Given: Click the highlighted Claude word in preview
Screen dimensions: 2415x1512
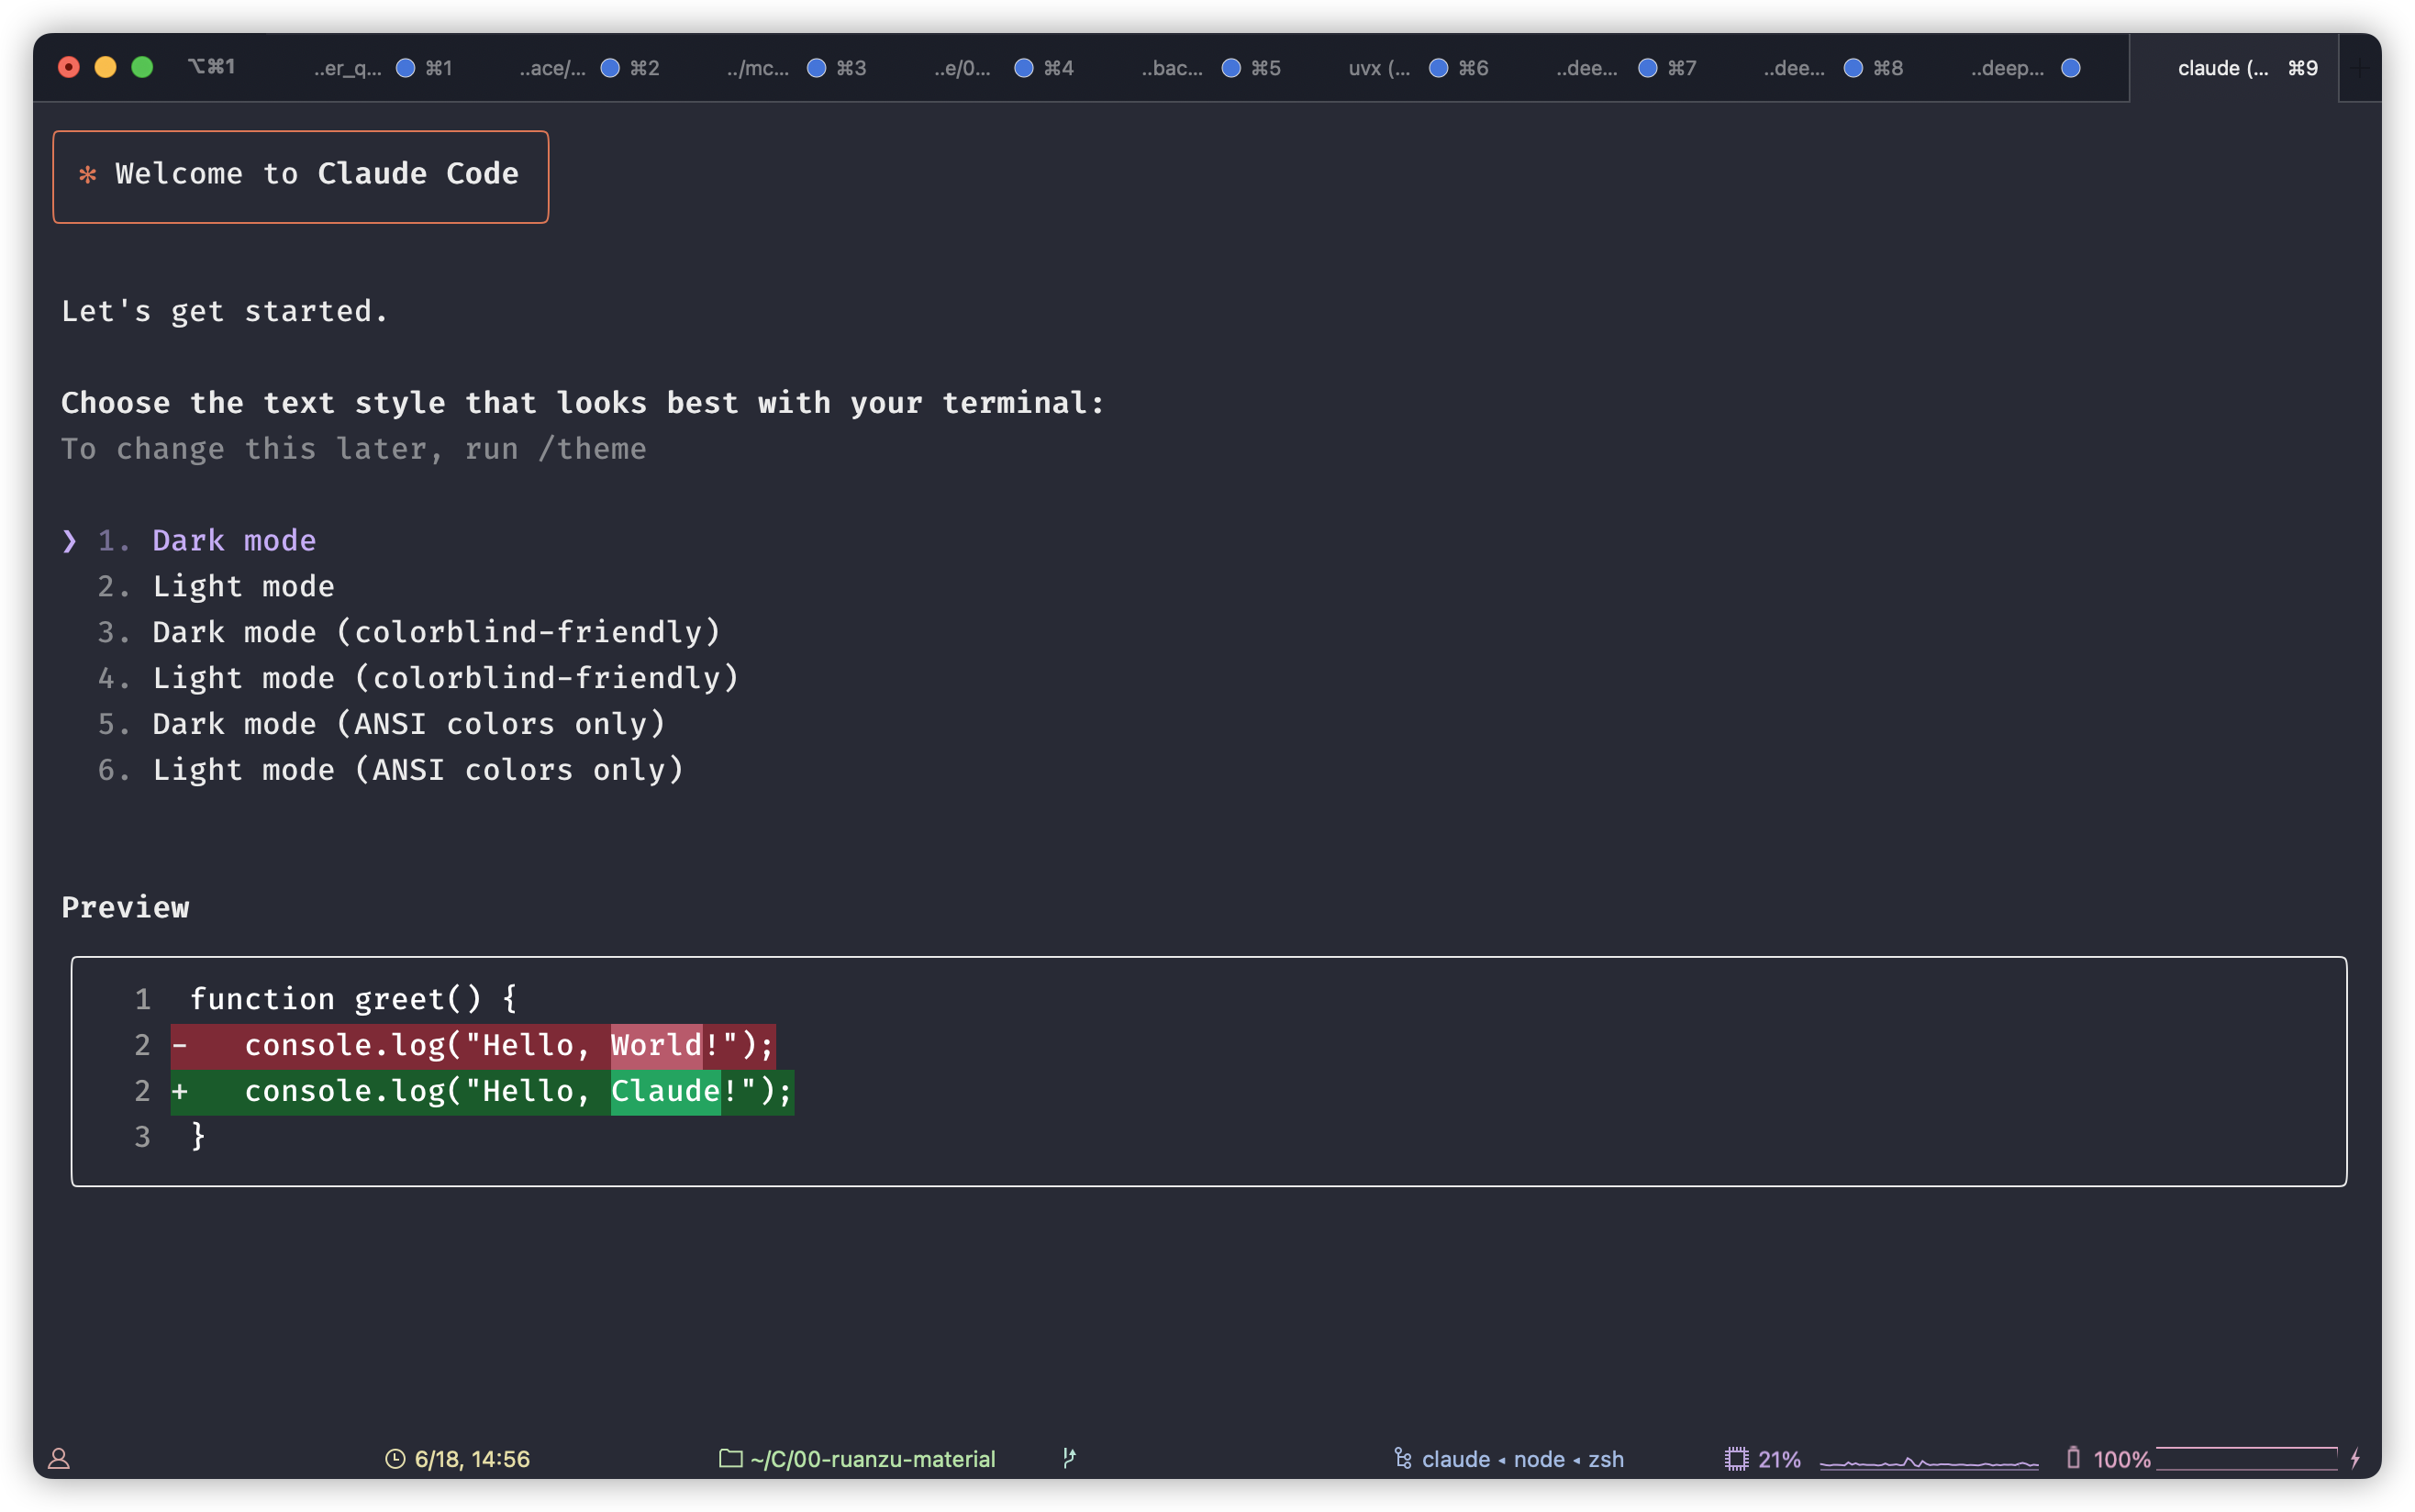Looking at the screenshot, I should [665, 1091].
